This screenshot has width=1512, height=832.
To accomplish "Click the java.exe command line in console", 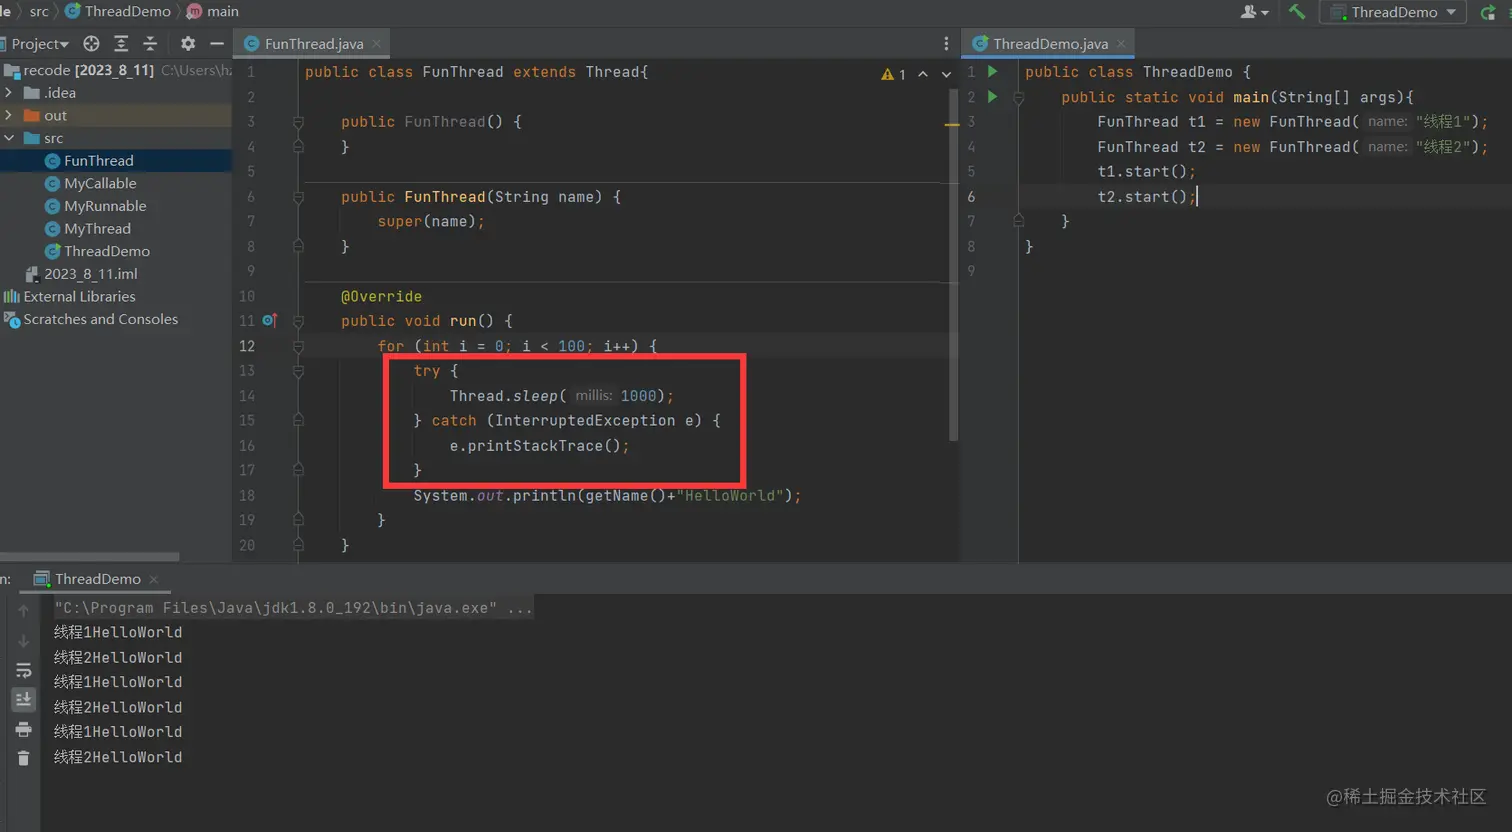I will pyautogui.click(x=293, y=608).
